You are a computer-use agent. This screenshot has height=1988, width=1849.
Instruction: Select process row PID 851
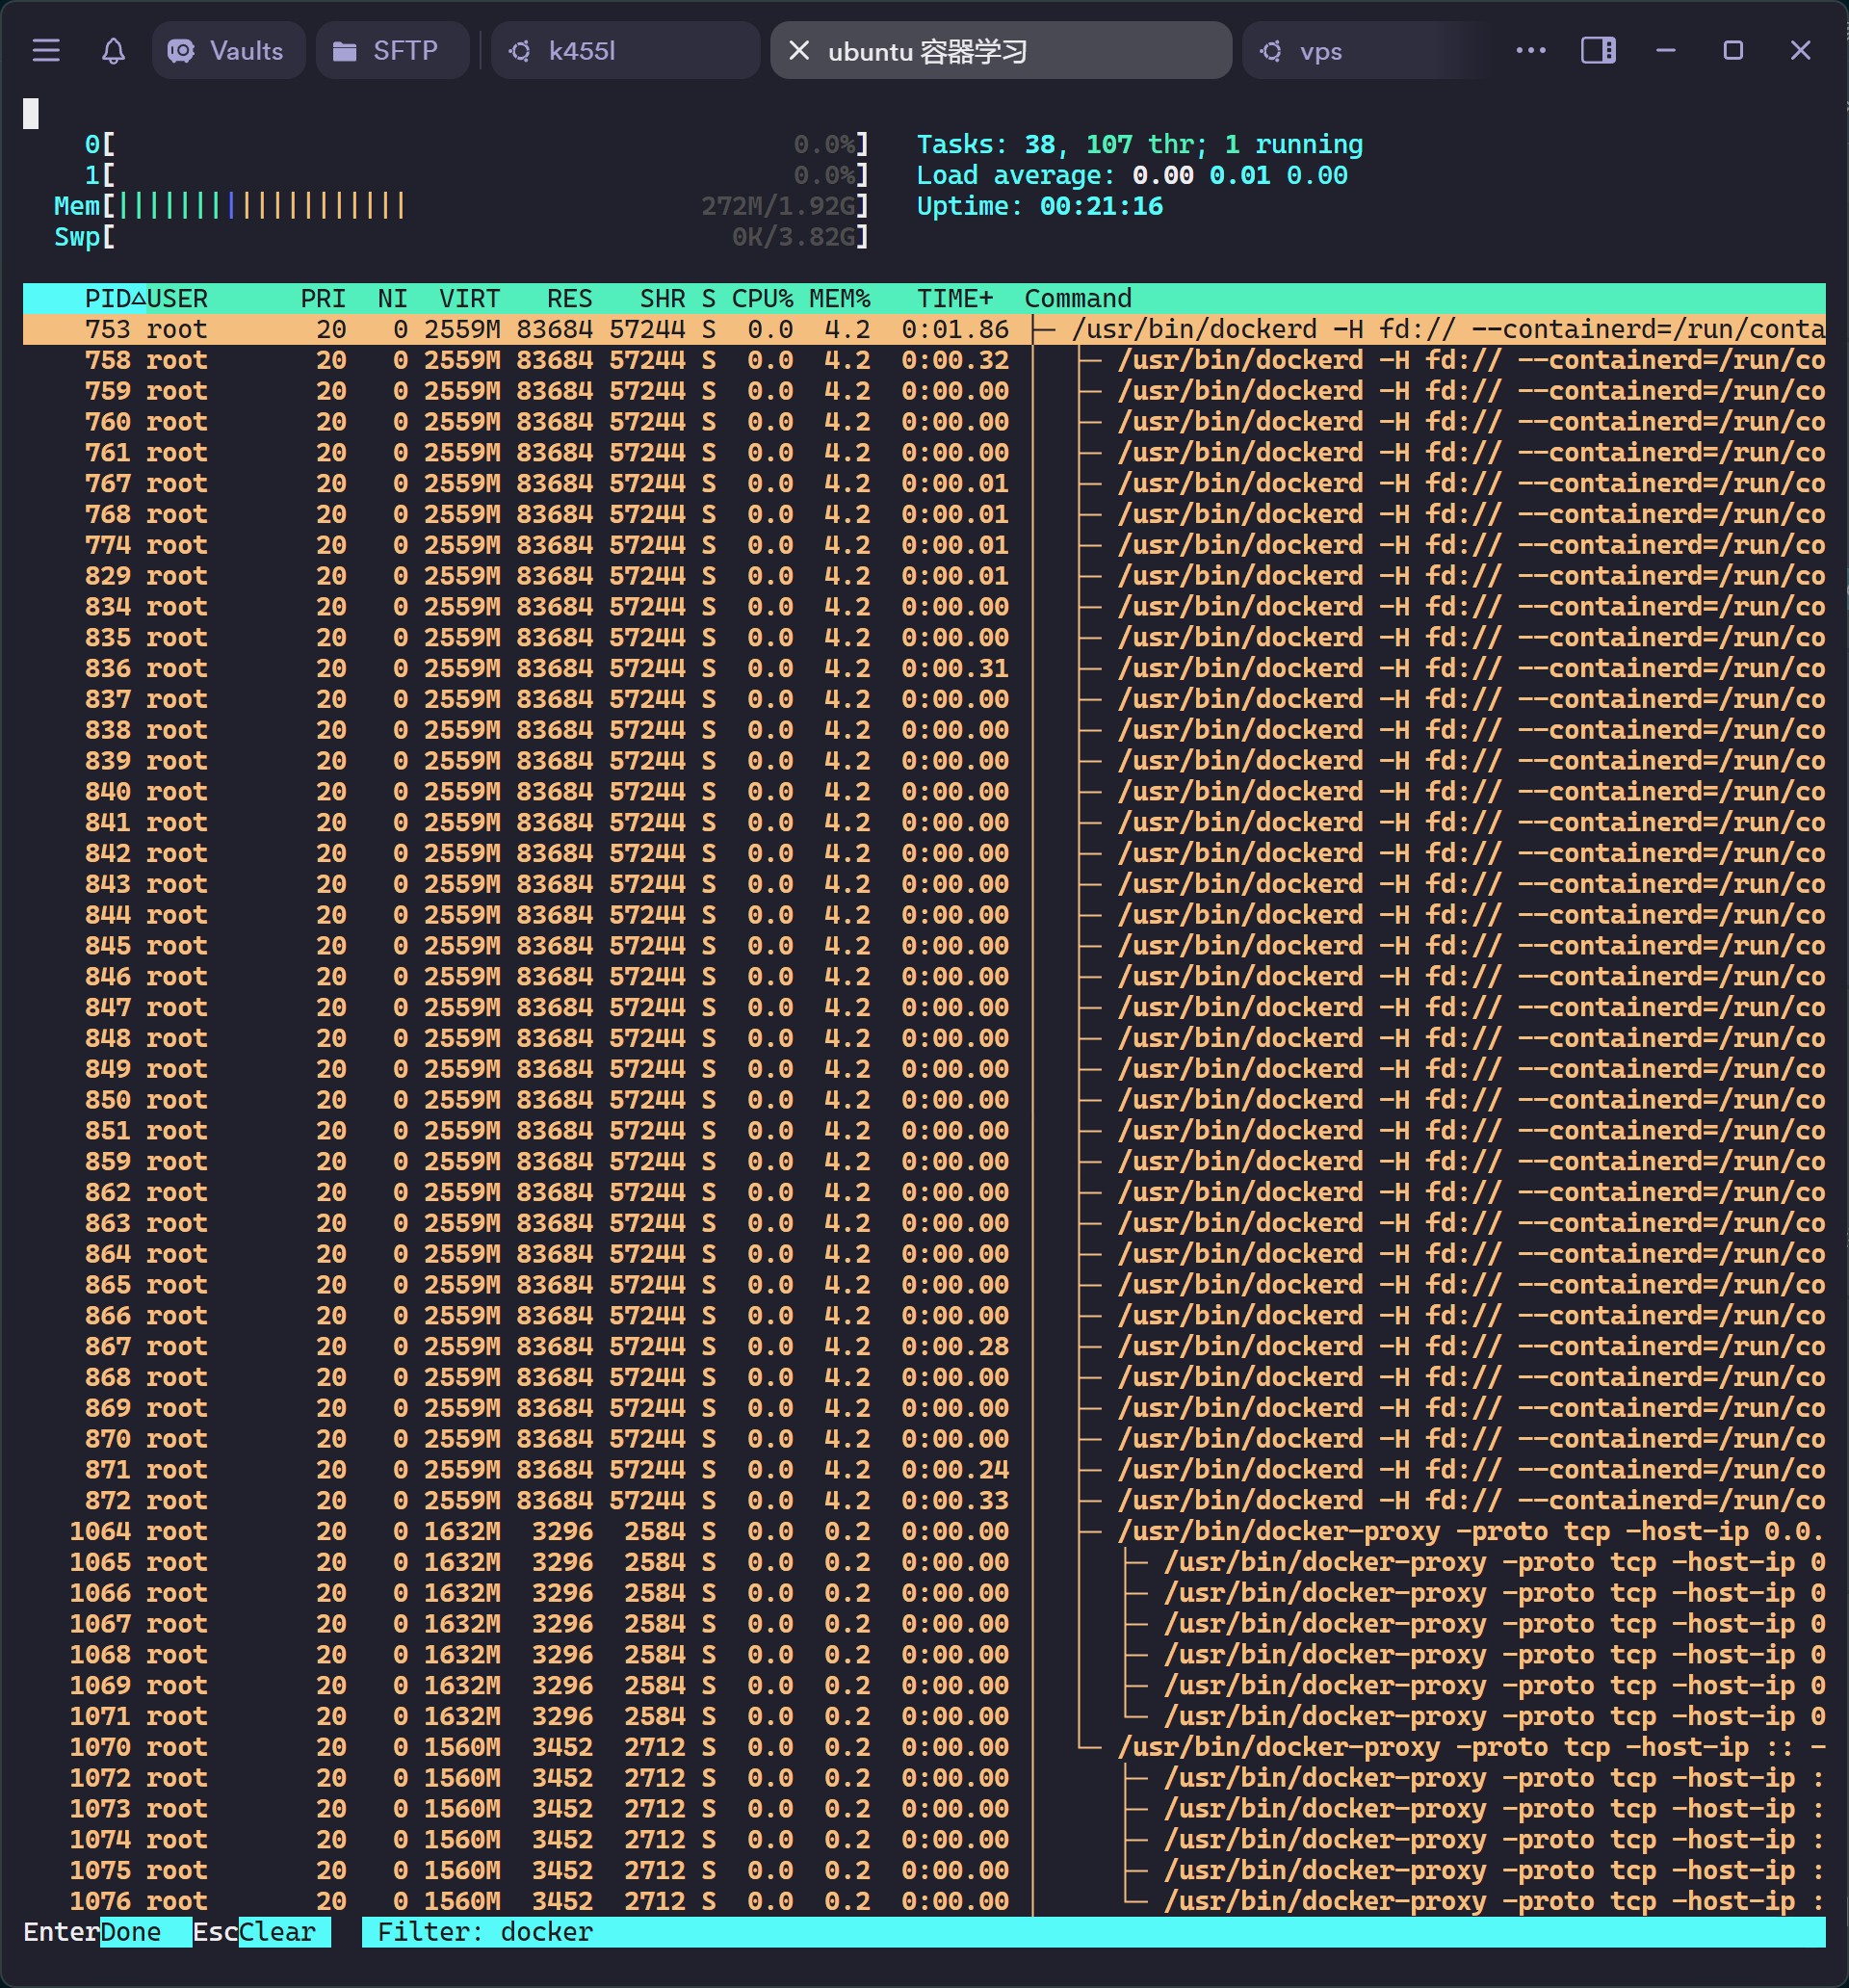[x=924, y=1130]
